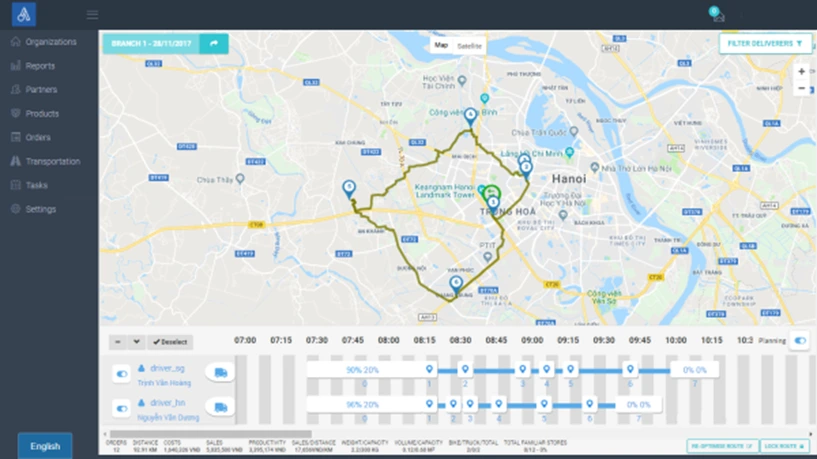Click the 96% 20% start block of driver_hn
The width and height of the screenshot is (817, 459).
[363, 405]
